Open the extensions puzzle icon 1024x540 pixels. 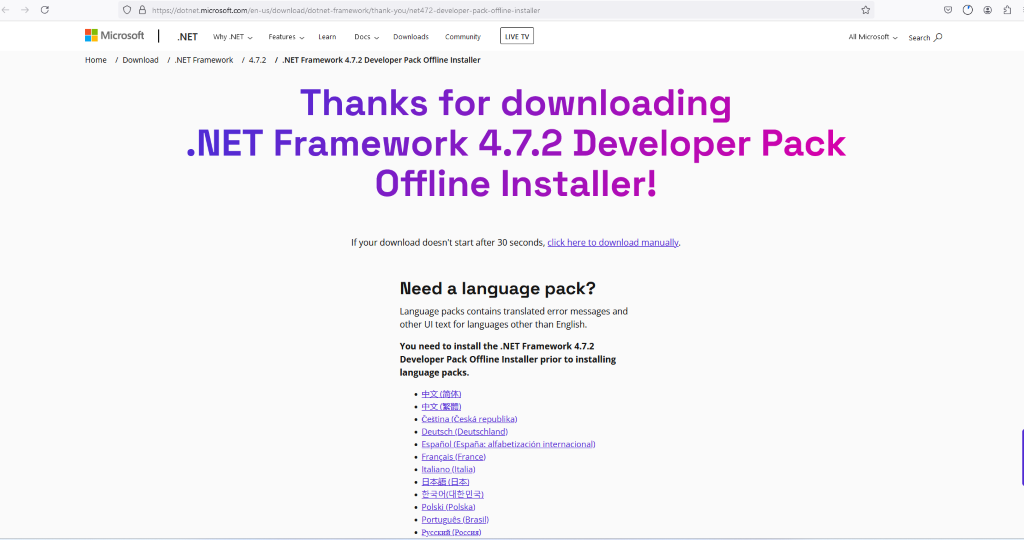click(1007, 10)
